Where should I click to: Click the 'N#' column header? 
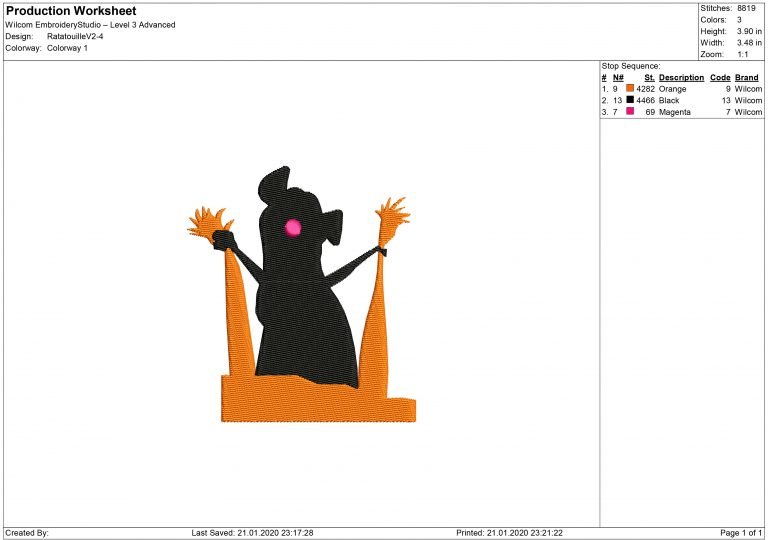[618, 77]
